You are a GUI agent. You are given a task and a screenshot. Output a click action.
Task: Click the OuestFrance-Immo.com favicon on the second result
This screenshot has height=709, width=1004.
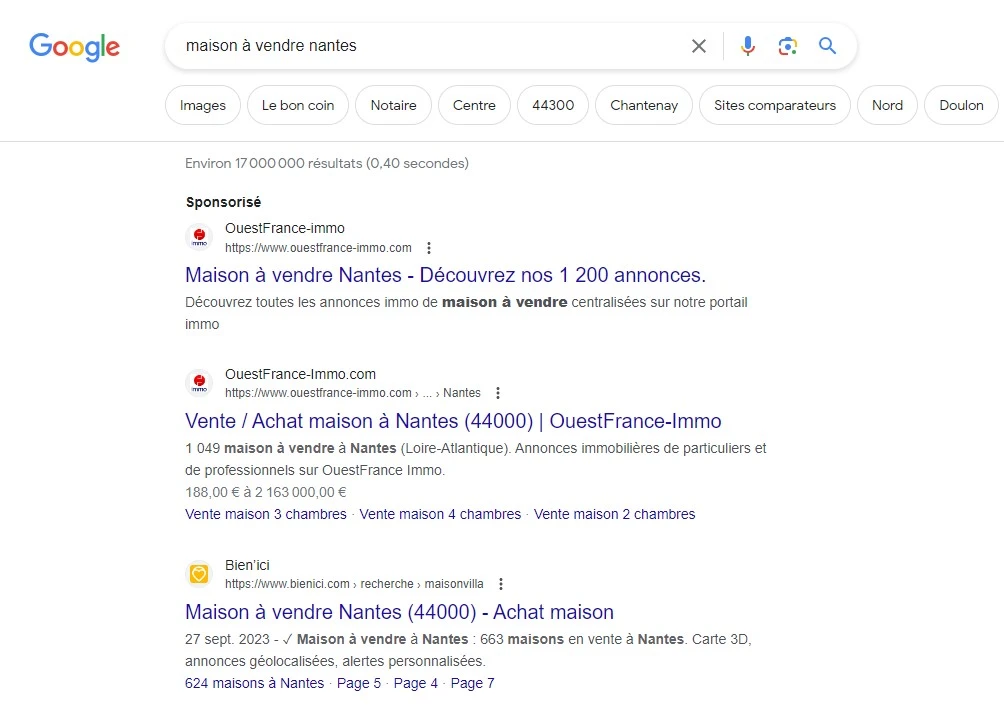(199, 383)
